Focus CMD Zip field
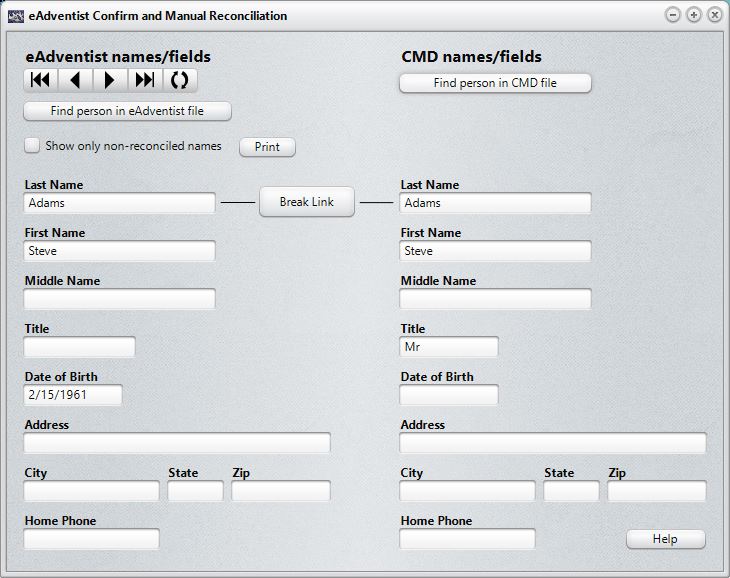The height and width of the screenshot is (578, 730). 656,491
